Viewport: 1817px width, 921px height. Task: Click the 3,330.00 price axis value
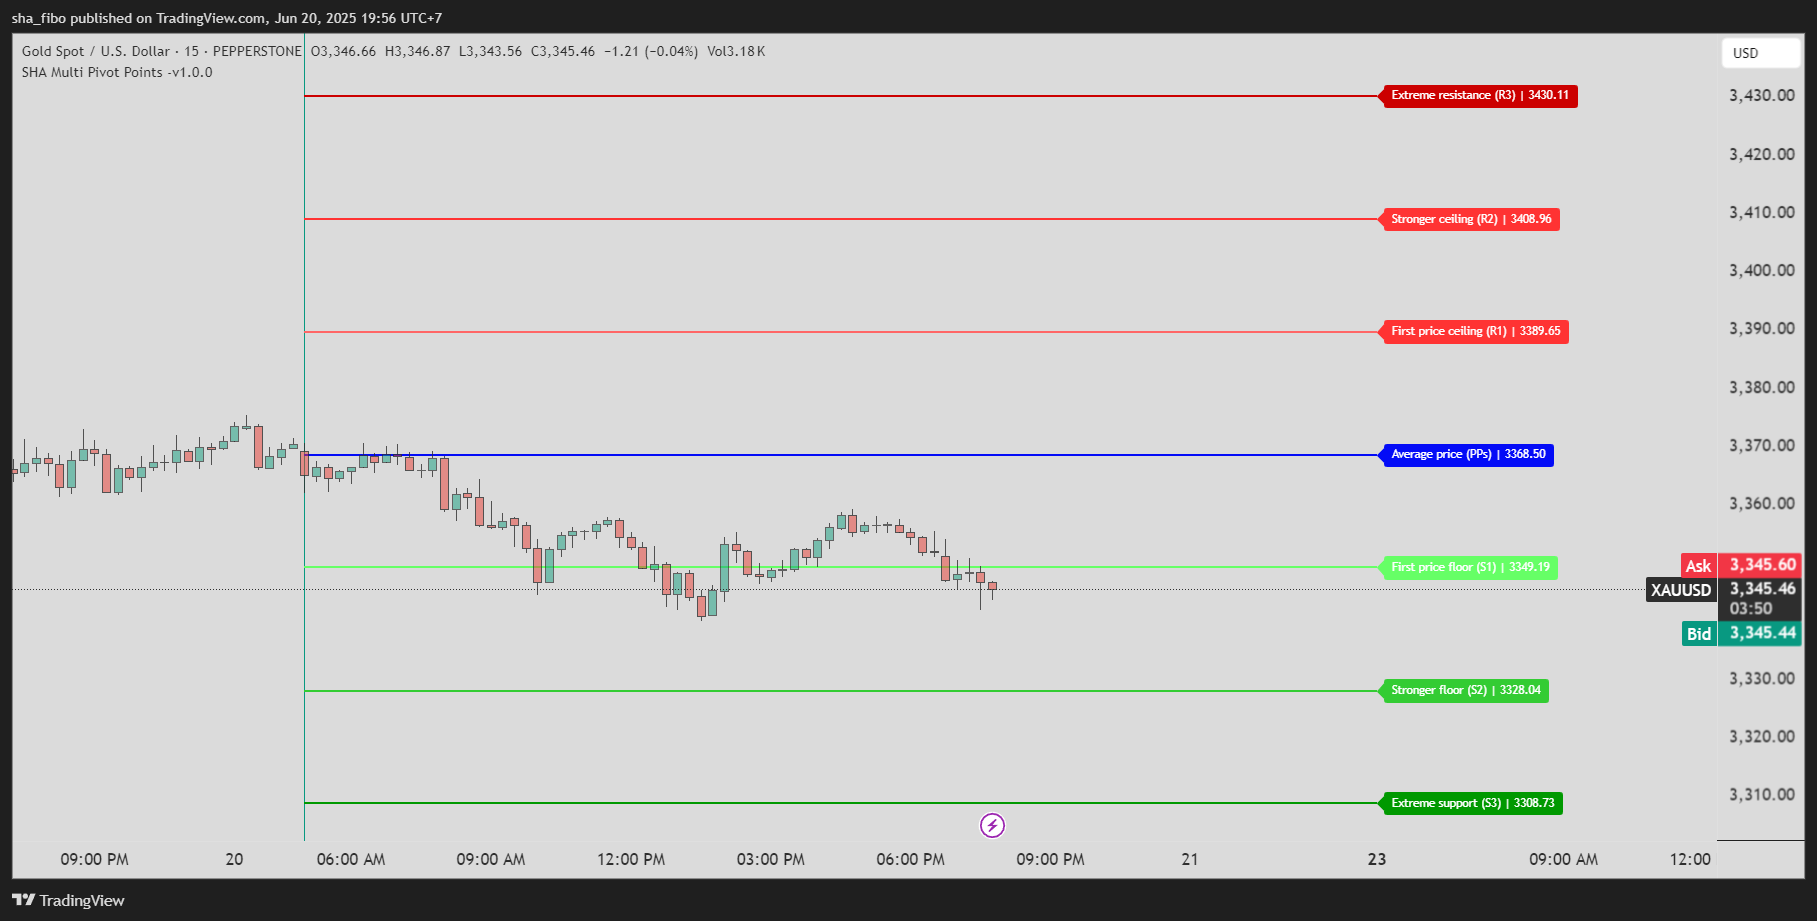point(1762,678)
